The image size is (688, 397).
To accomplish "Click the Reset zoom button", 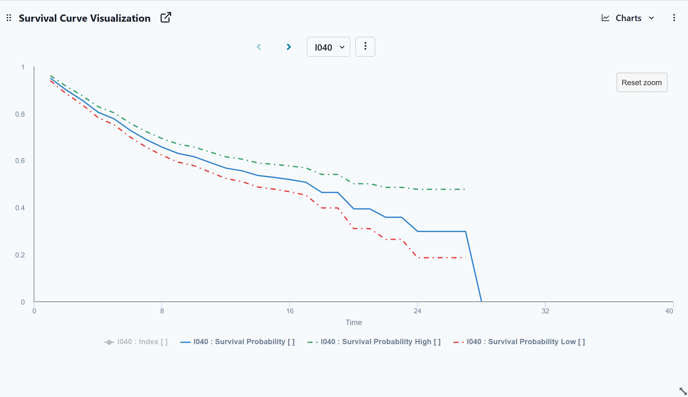I will [641, 82].
